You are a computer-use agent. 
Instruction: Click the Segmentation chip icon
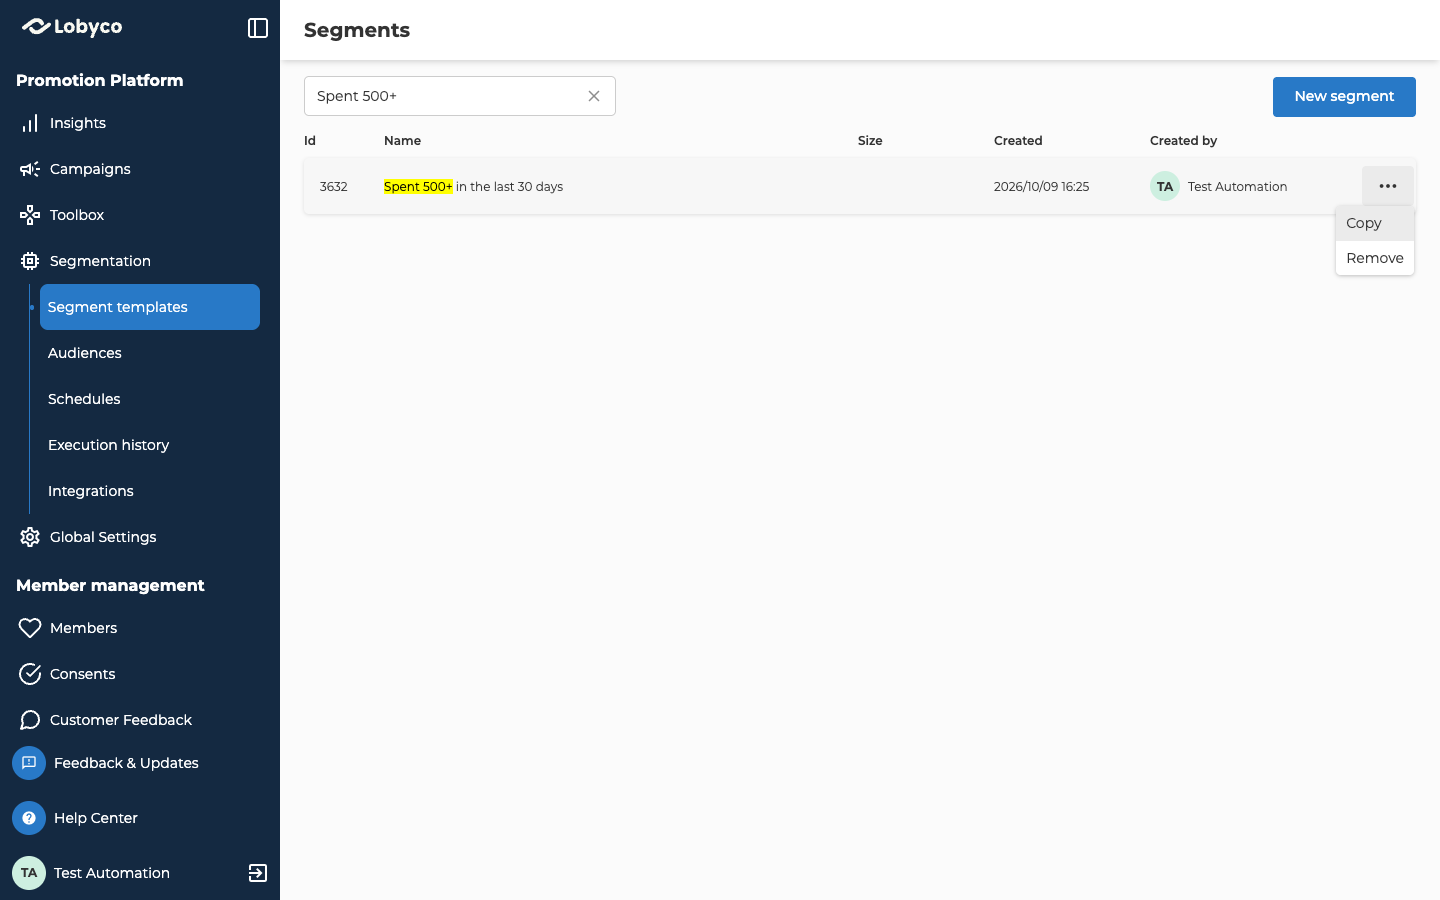30,261
